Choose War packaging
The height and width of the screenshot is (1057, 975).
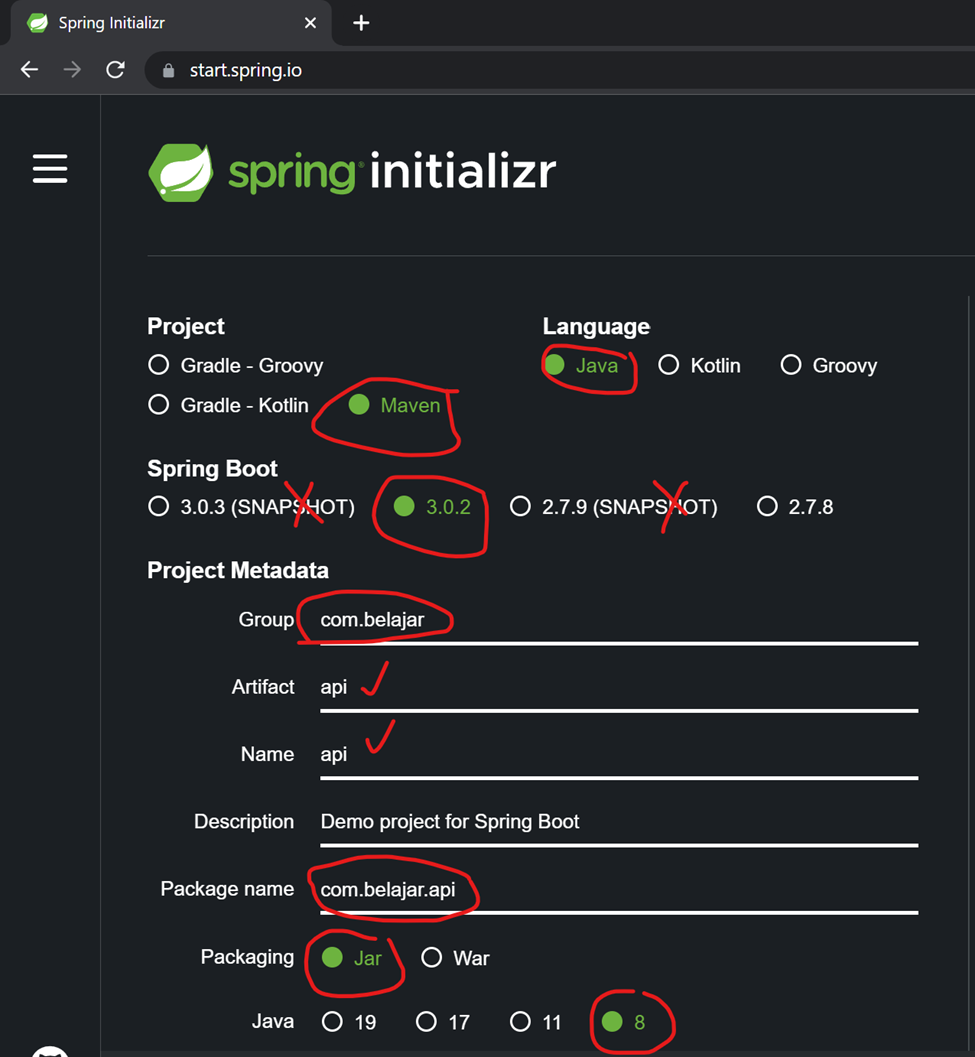click(431, 957)
